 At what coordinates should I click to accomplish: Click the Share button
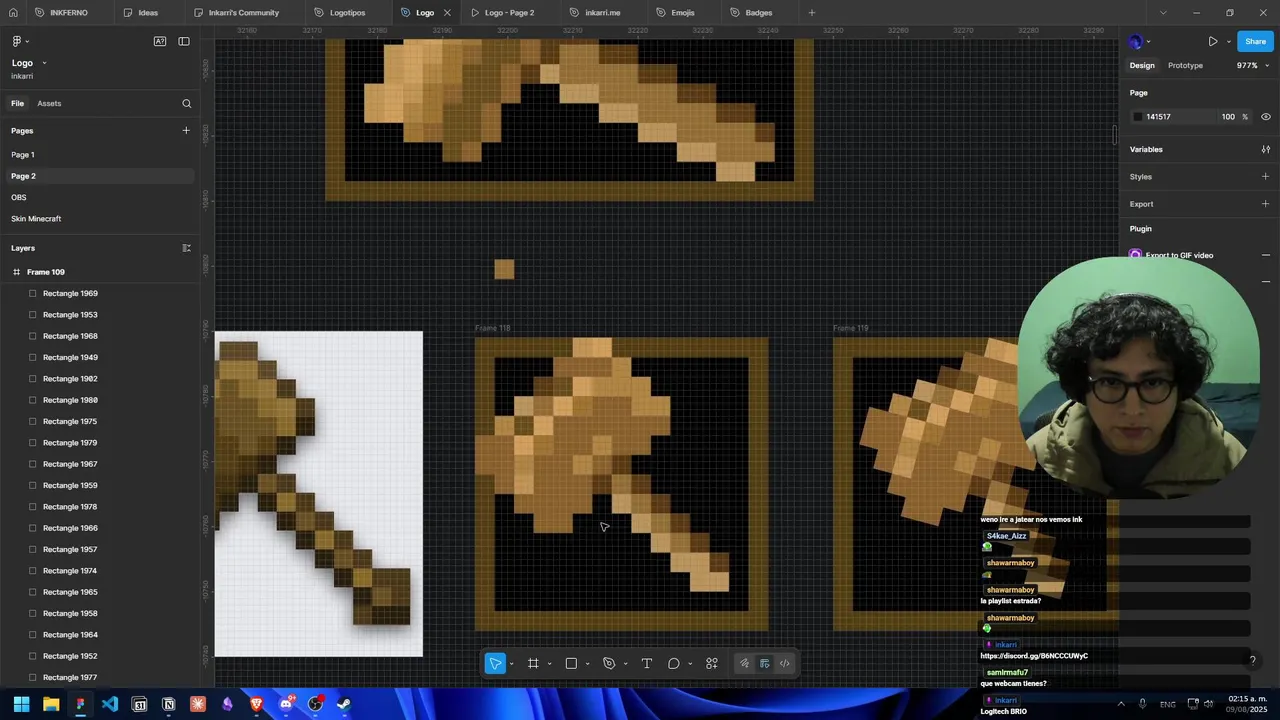click(x=1255, y=42)
